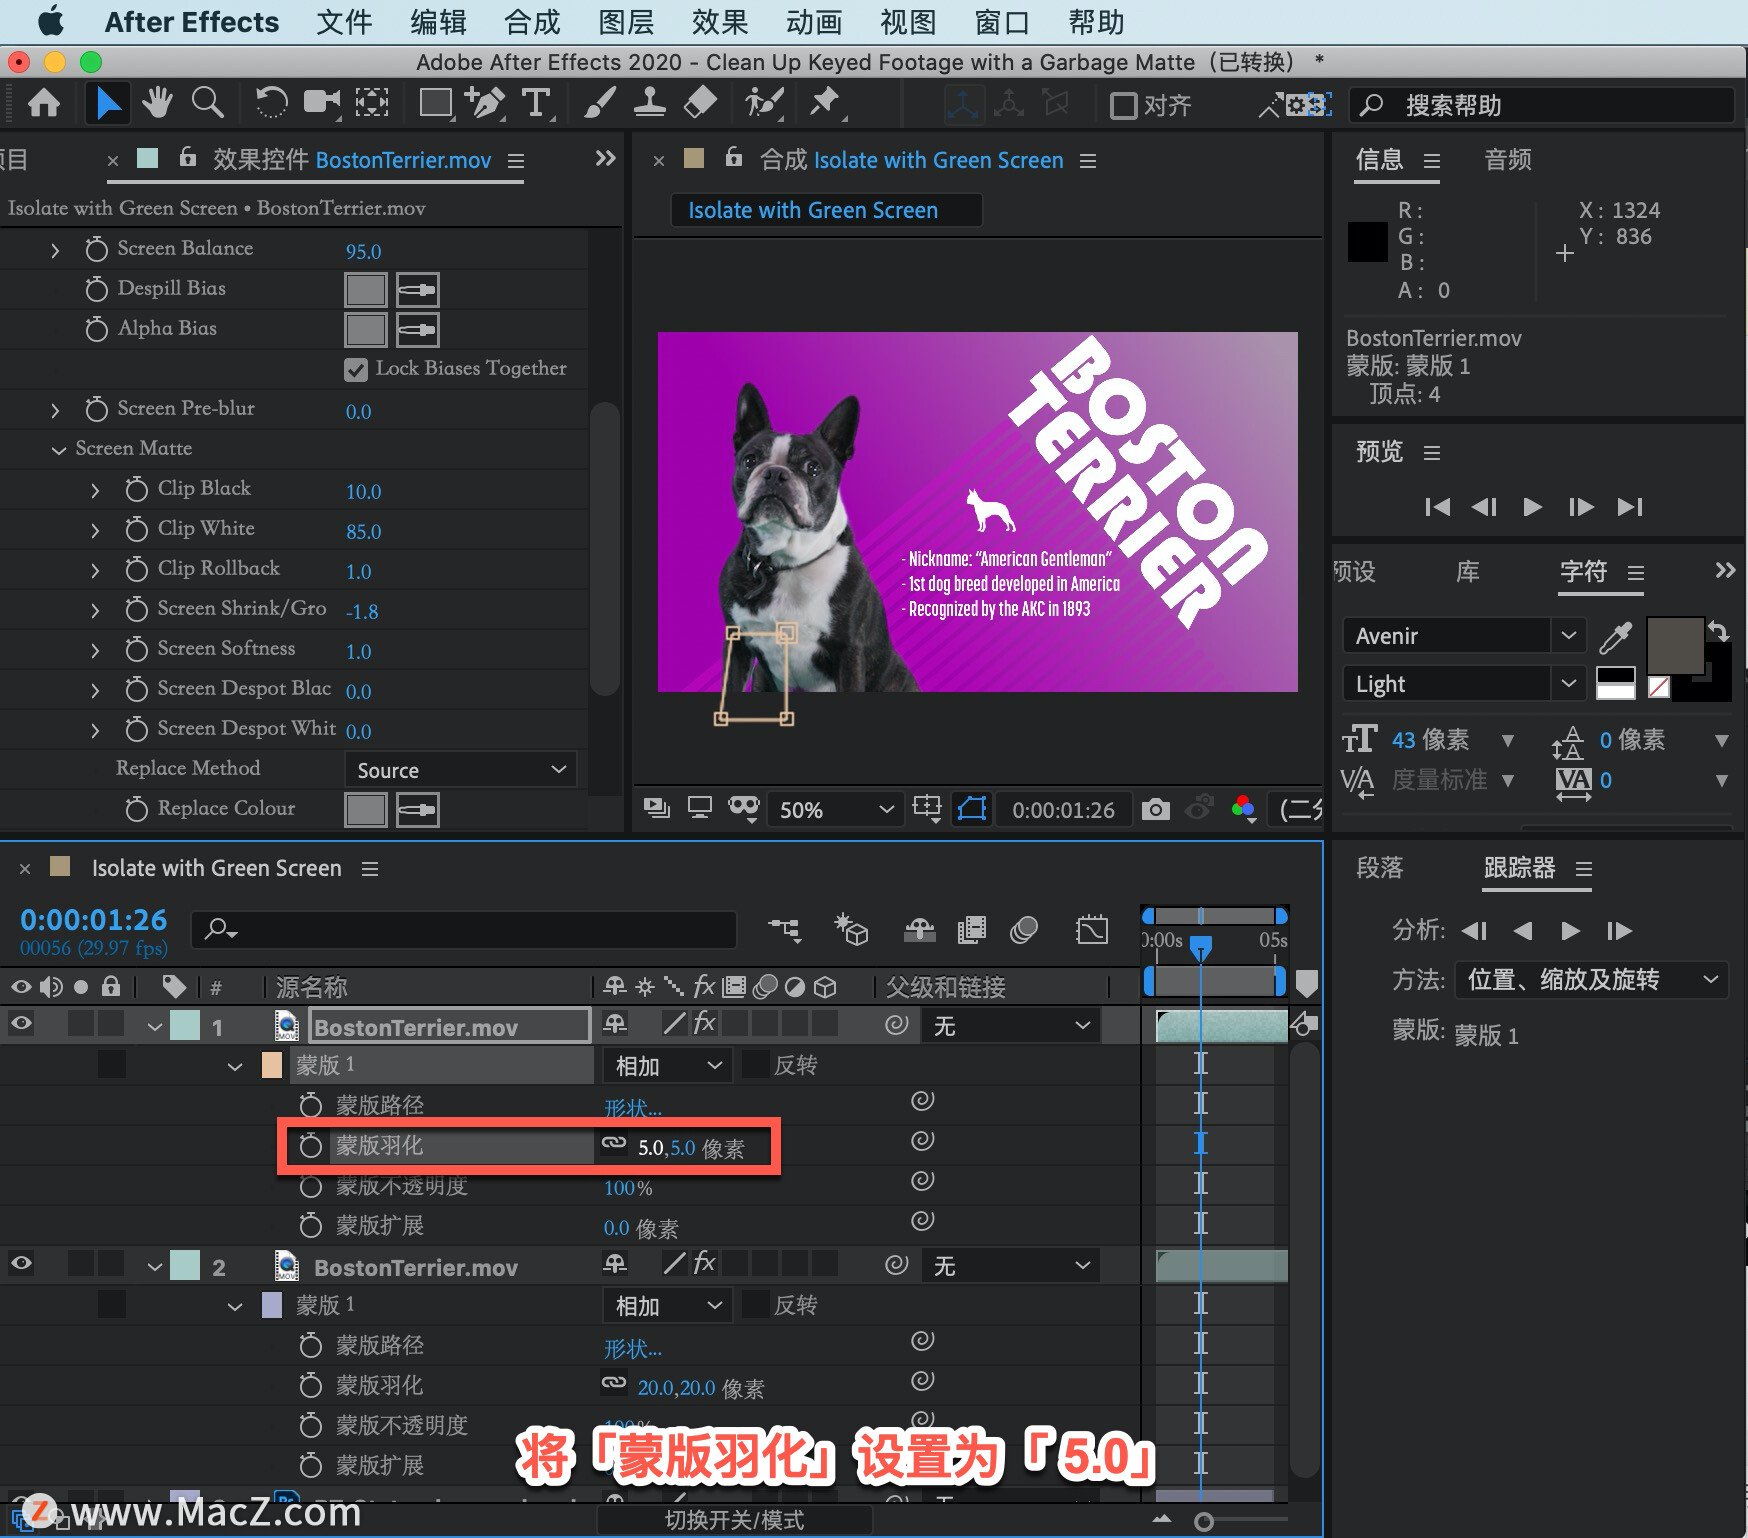The image size is (1748, 1538).
Task: Switch to the 音频 panel tab
Action: pos(1508,160)
